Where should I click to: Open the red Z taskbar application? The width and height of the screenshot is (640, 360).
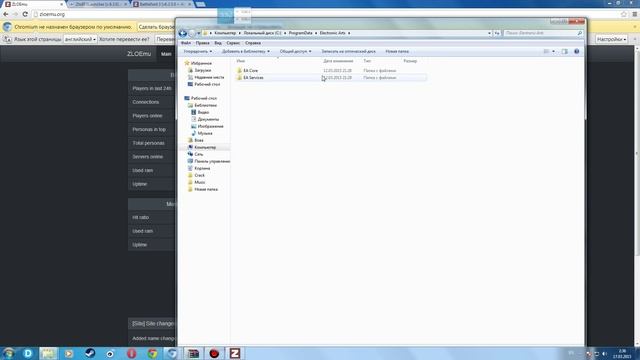(x=235, y=353)
